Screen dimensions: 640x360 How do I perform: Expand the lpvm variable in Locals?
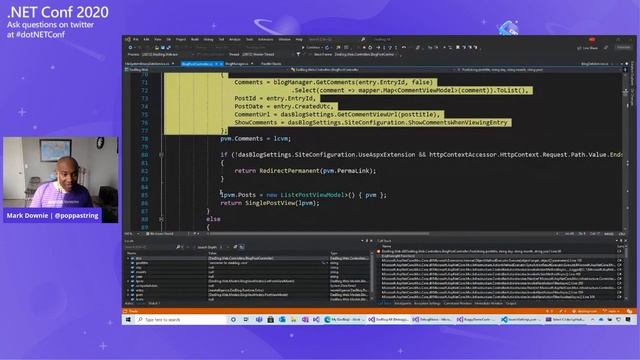pyautogui.click(x=128, y=281)
